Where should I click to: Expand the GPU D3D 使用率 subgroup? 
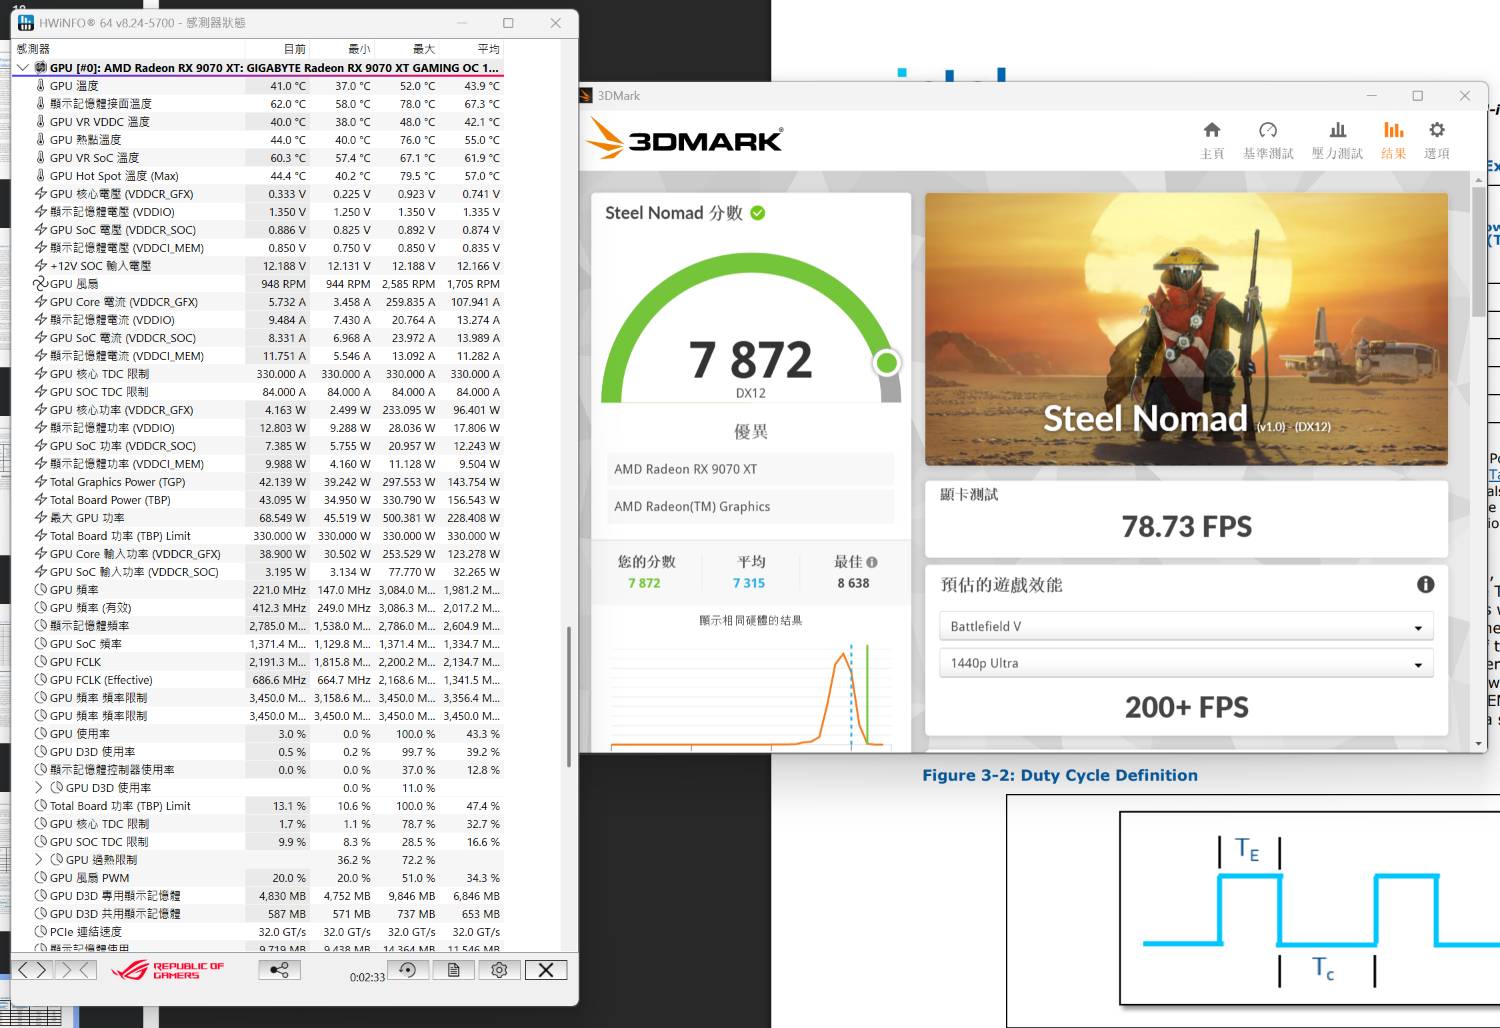pyautogui.click(x=39, y=788)
